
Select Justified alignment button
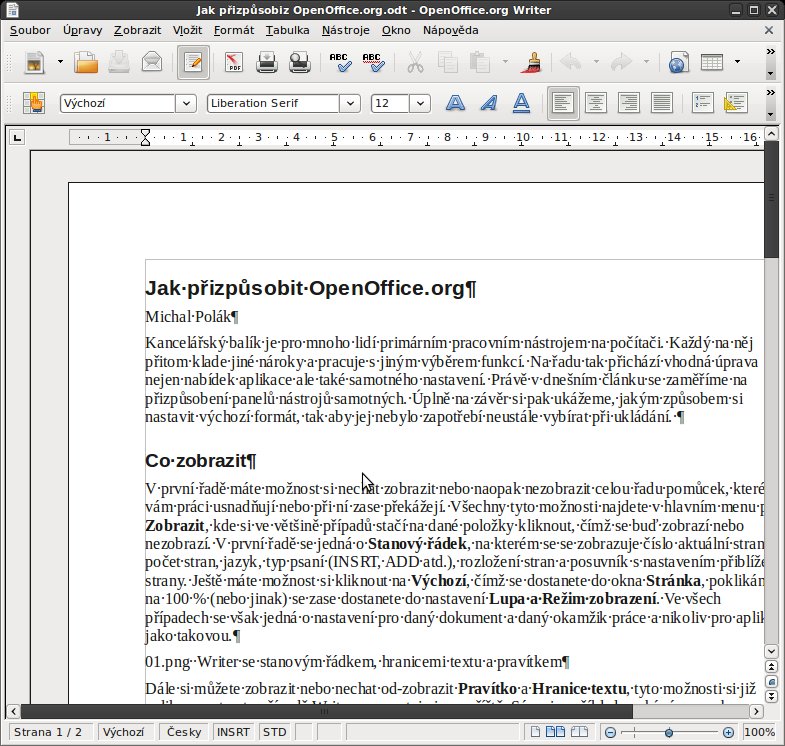point(662,103)
